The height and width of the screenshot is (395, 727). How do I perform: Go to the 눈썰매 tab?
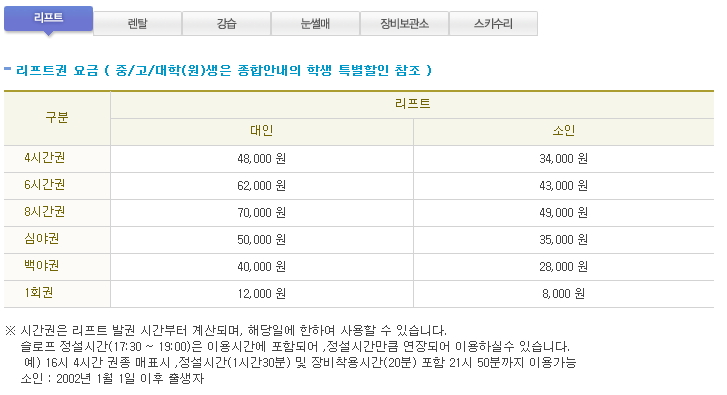point(316,24)
